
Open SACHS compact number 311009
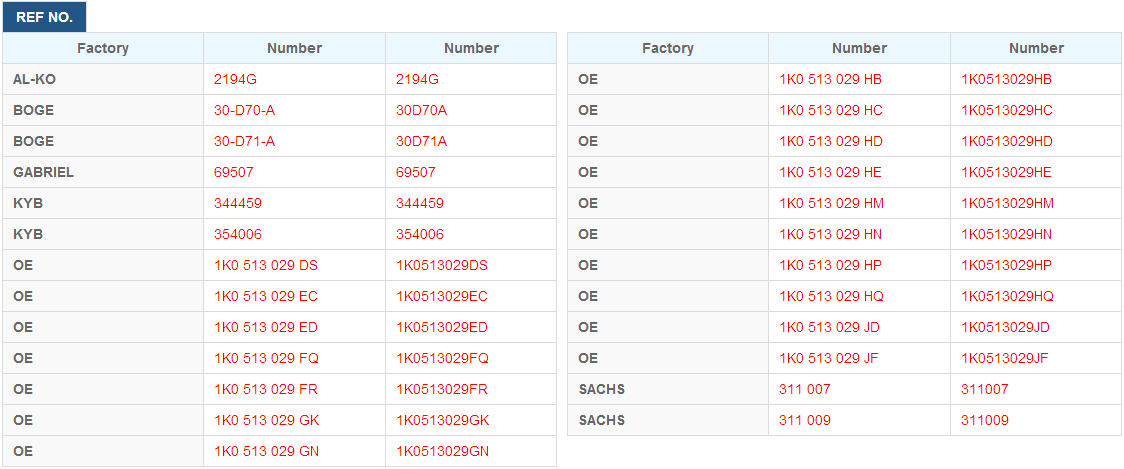tap(985, 420)
